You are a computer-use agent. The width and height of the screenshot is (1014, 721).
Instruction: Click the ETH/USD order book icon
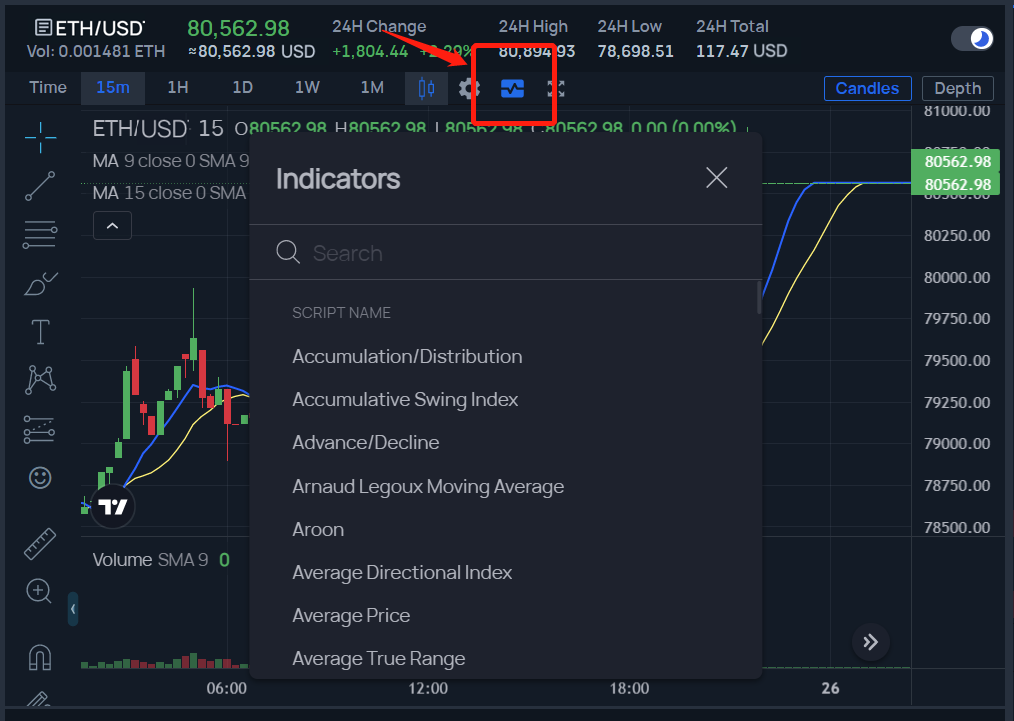pyautogui.click(x=43, y=28)
